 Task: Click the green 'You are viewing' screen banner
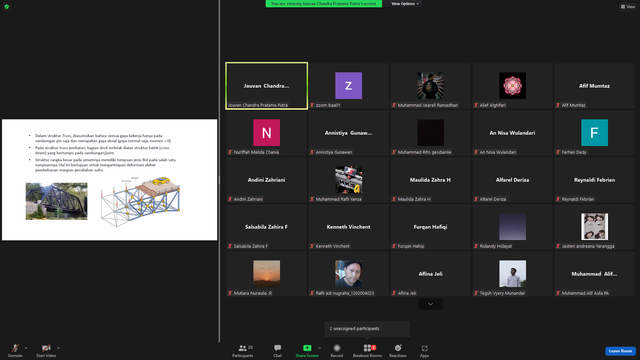coord(324,4)
